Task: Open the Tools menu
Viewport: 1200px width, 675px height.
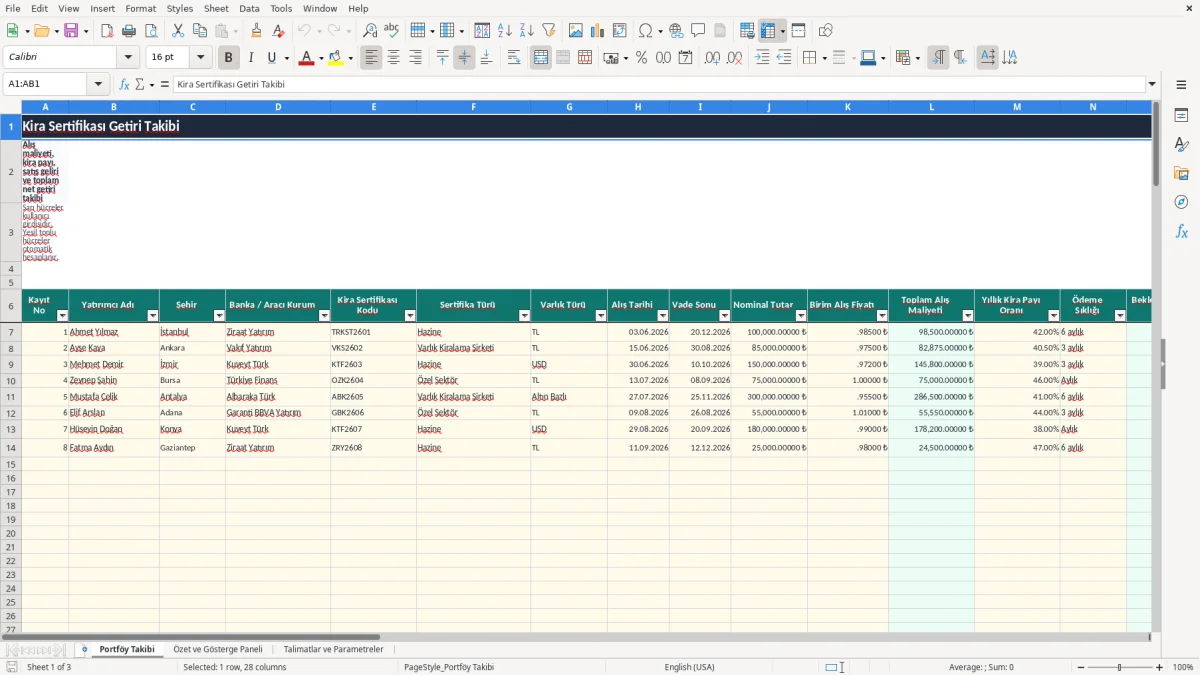Action: 281,8
